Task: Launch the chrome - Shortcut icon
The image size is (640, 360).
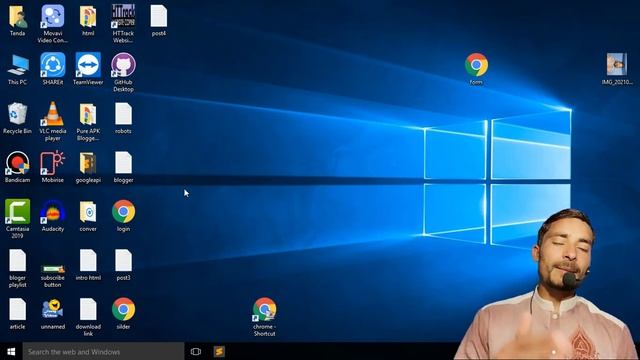Action: tap(264, 309)
